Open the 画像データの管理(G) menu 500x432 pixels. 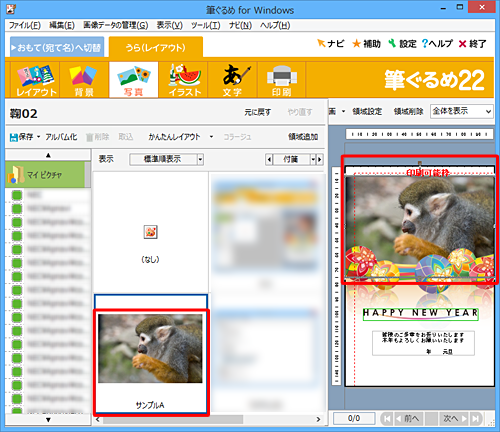click(116, 25)
